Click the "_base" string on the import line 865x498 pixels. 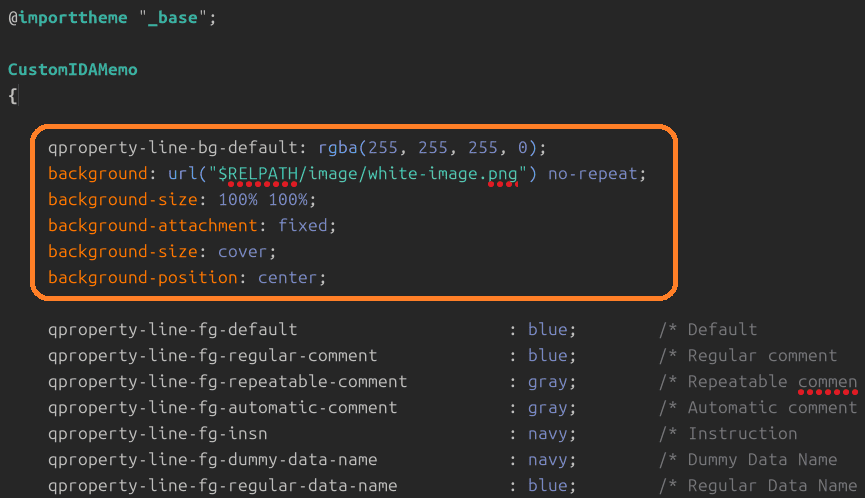pyautogui.click(x=173, y=18)
